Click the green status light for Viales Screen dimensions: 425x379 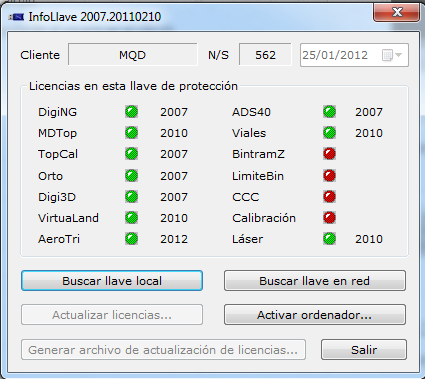(x=329, y=133)
